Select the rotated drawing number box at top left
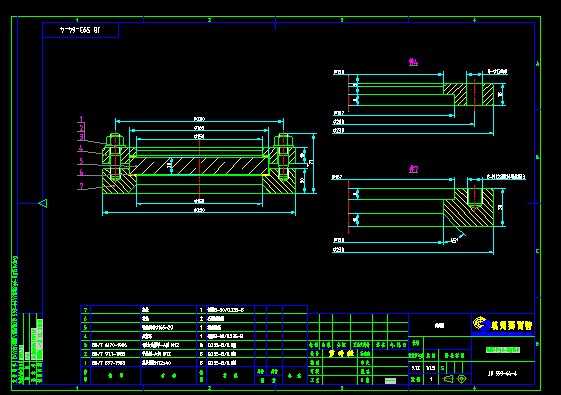The height and width of the screenshot is (395, 561). 81,30
